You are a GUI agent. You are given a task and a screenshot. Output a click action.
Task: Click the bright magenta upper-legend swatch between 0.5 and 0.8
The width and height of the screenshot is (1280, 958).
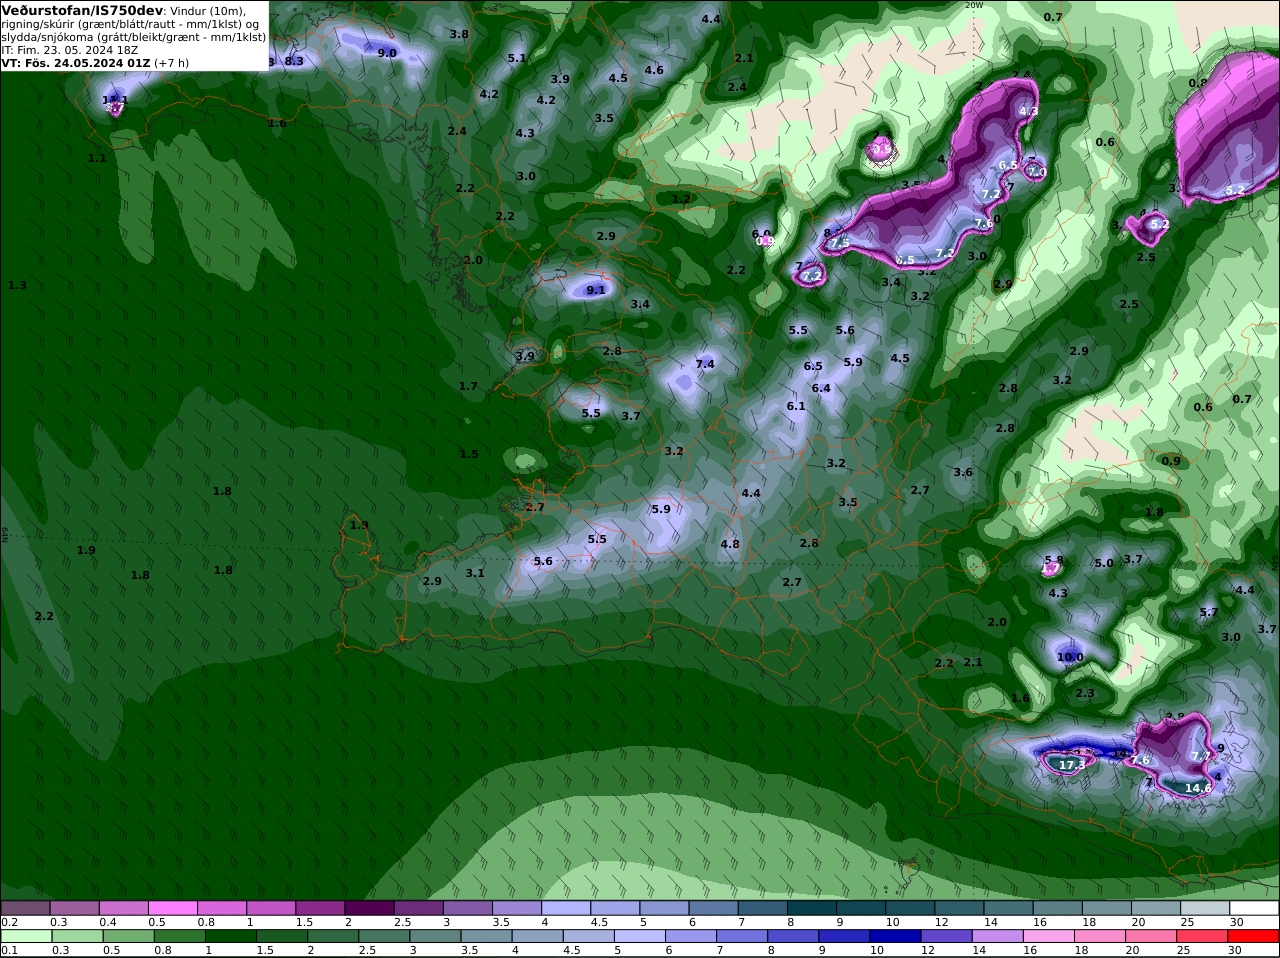172,908
